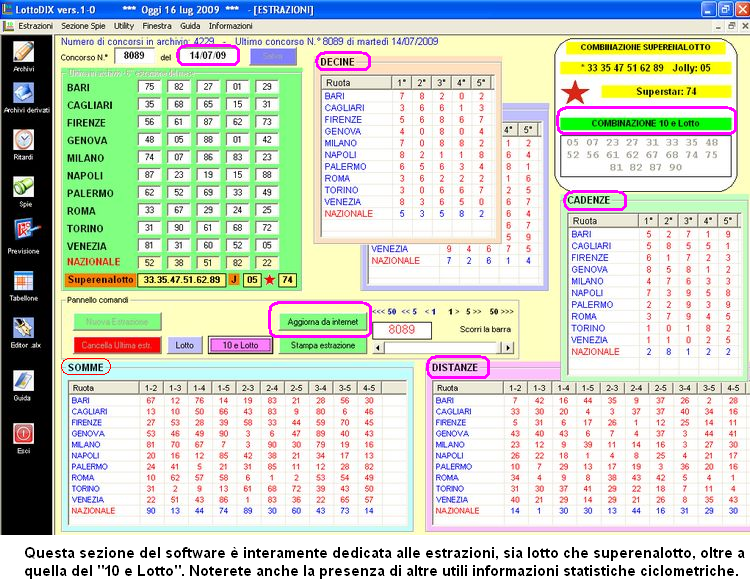
Task: Open the Informazioni menu
Action: click(x=230, y=26)
